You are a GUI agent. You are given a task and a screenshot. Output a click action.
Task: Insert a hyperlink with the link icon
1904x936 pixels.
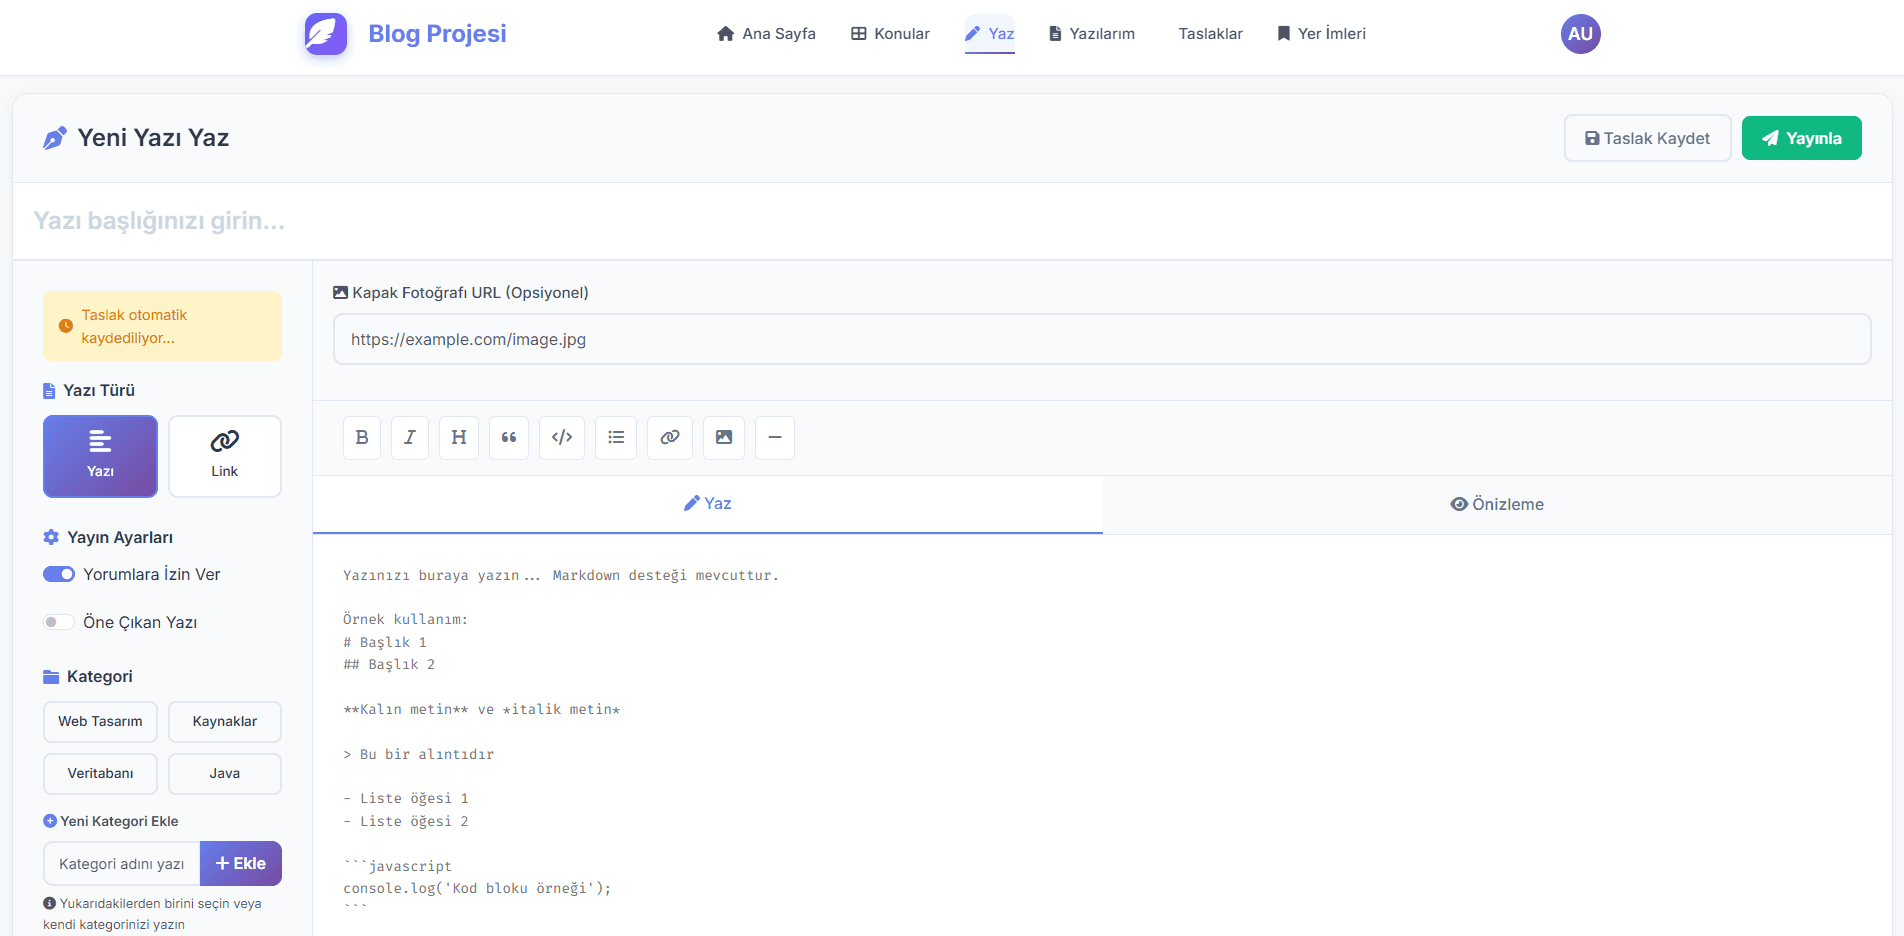click(670, 437)
